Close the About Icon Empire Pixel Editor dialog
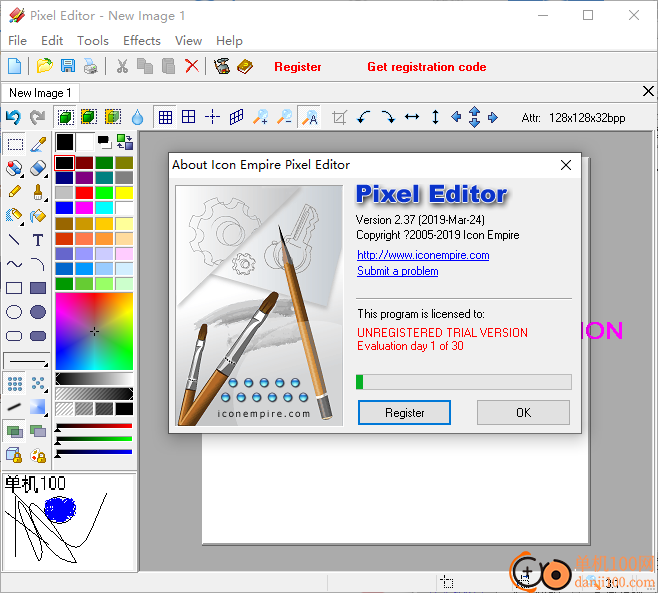Image resolution: width=658 pixels, height=593 pixels. (566, 165)
